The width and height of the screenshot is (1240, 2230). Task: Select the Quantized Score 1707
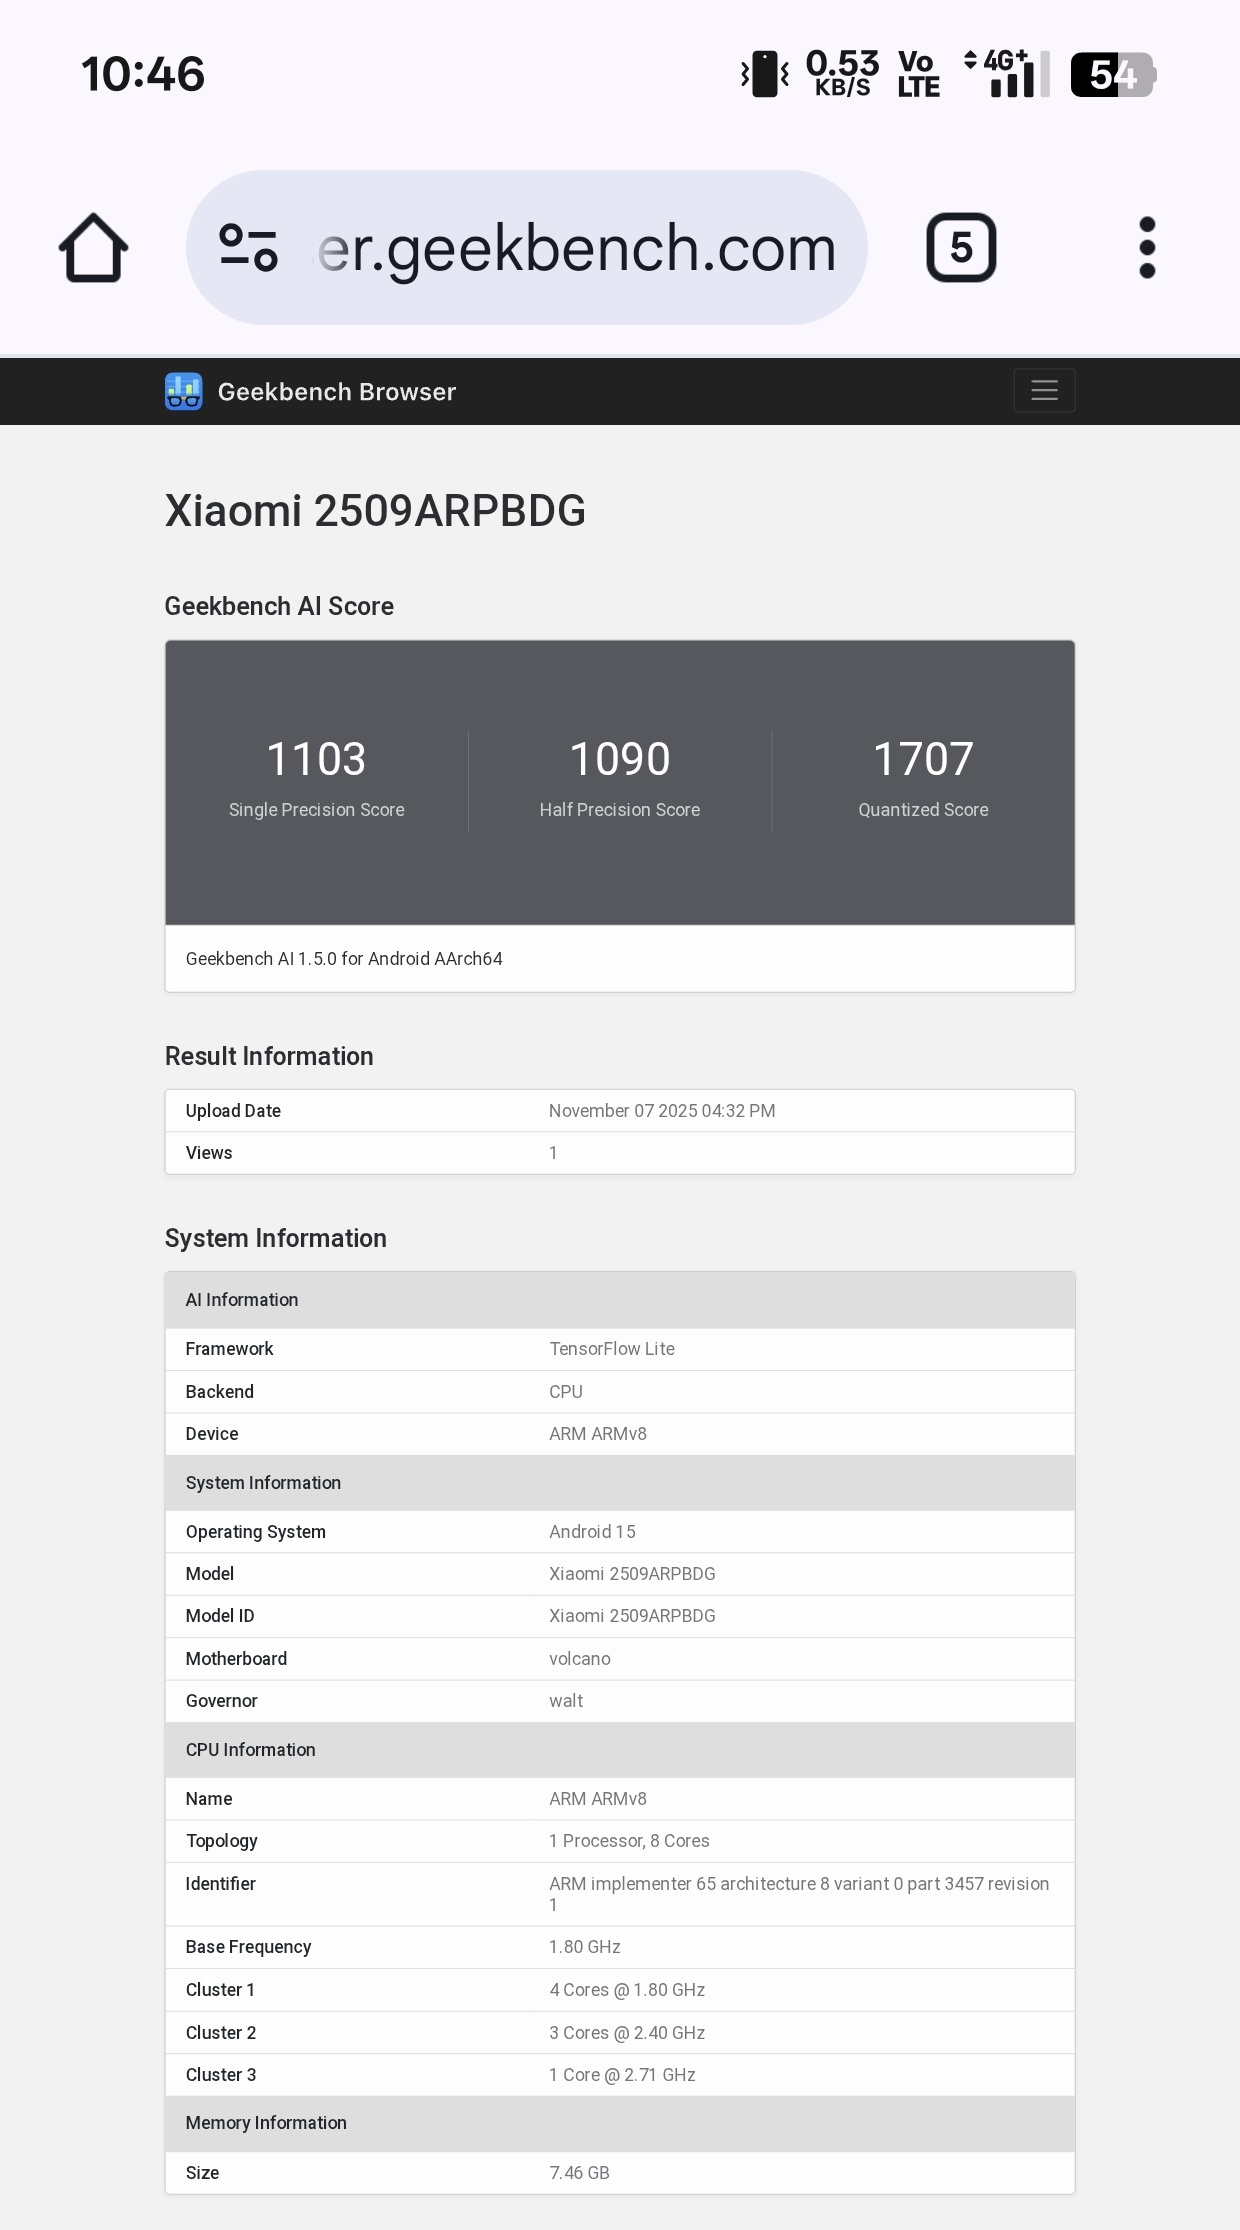[x=923, y=759]
